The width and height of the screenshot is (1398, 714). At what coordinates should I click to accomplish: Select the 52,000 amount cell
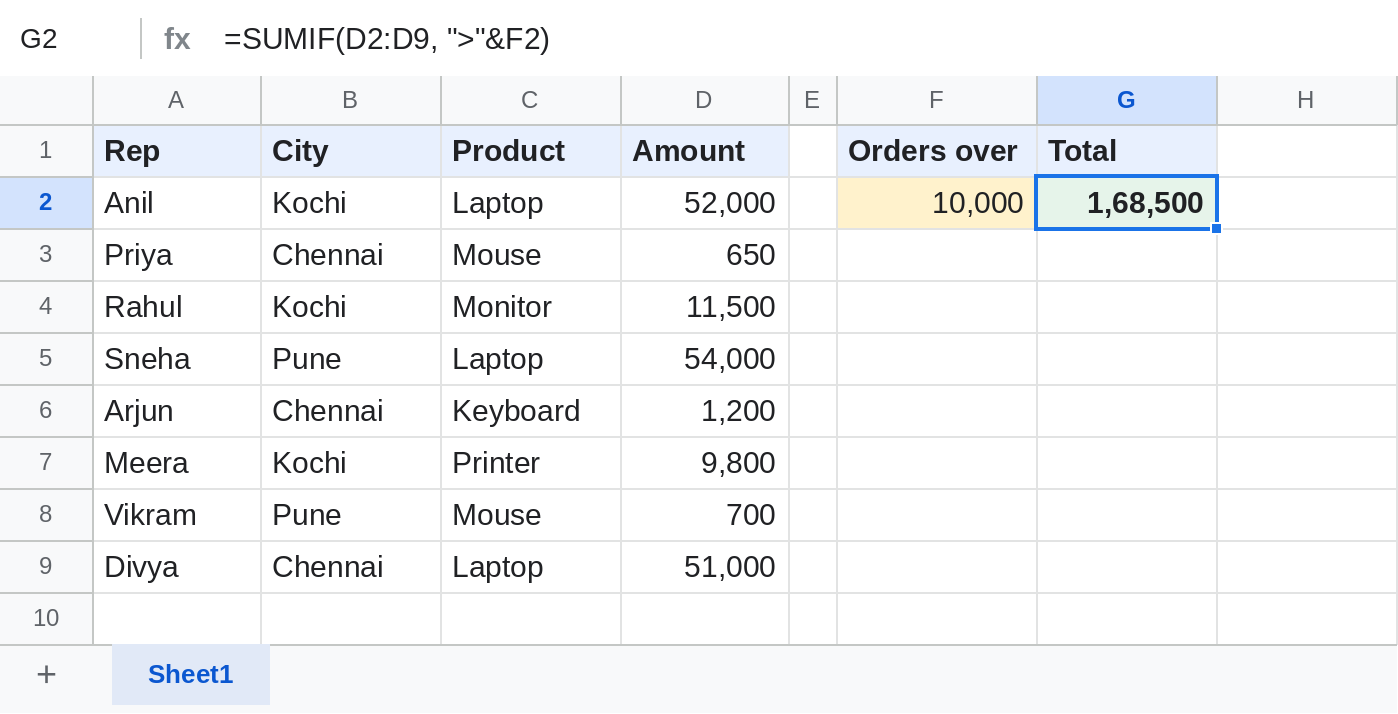pyautogui.click(x=705, y=203)
